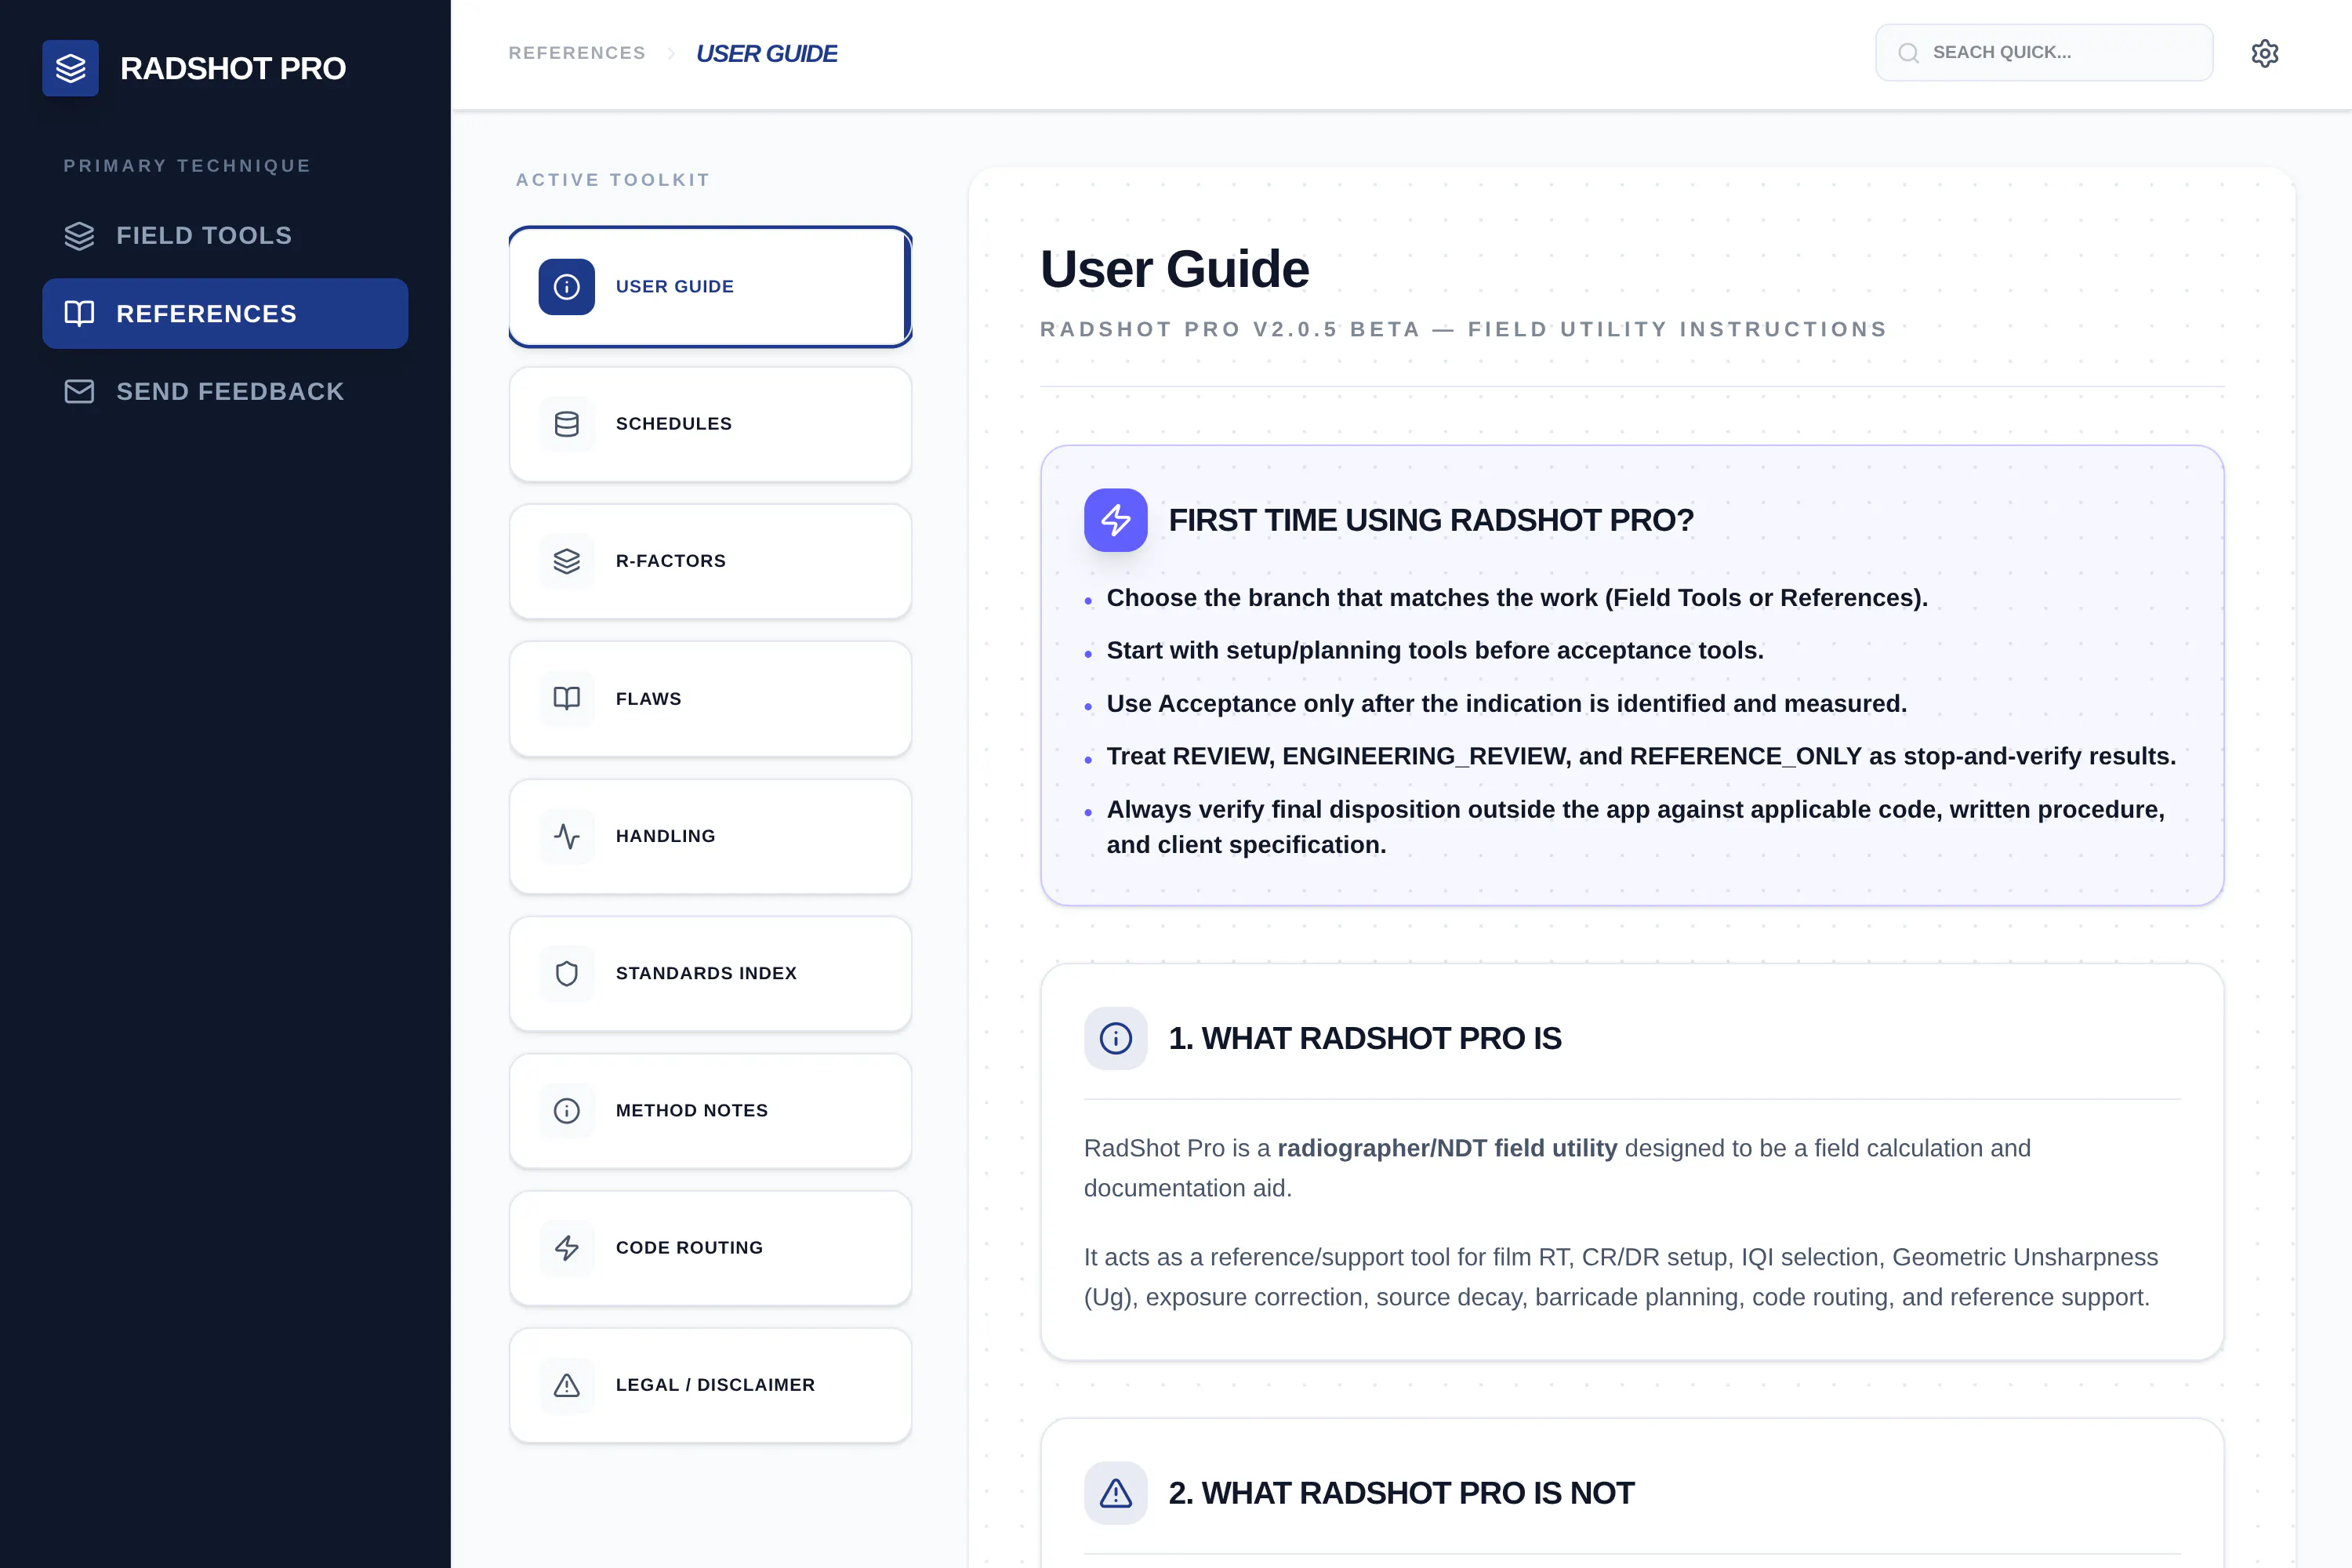Open the Method Notes toolkit card
Viewport: 2352px width, 1568px height.
(x=711, y=1111)
